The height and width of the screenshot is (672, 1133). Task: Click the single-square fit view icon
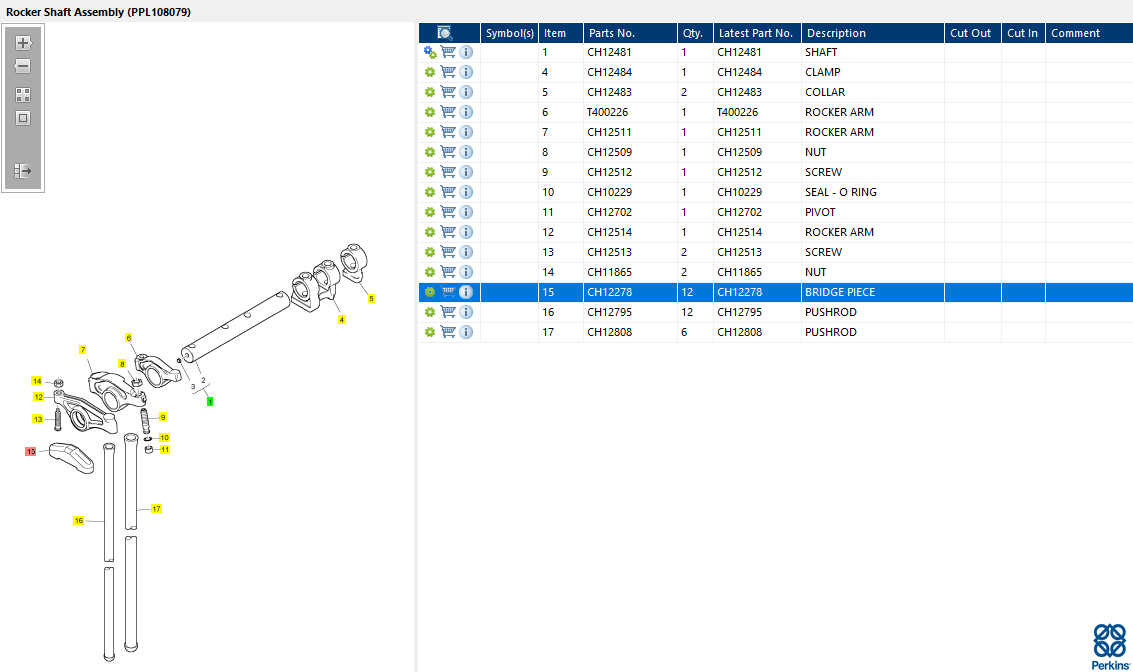pos(23,118)
